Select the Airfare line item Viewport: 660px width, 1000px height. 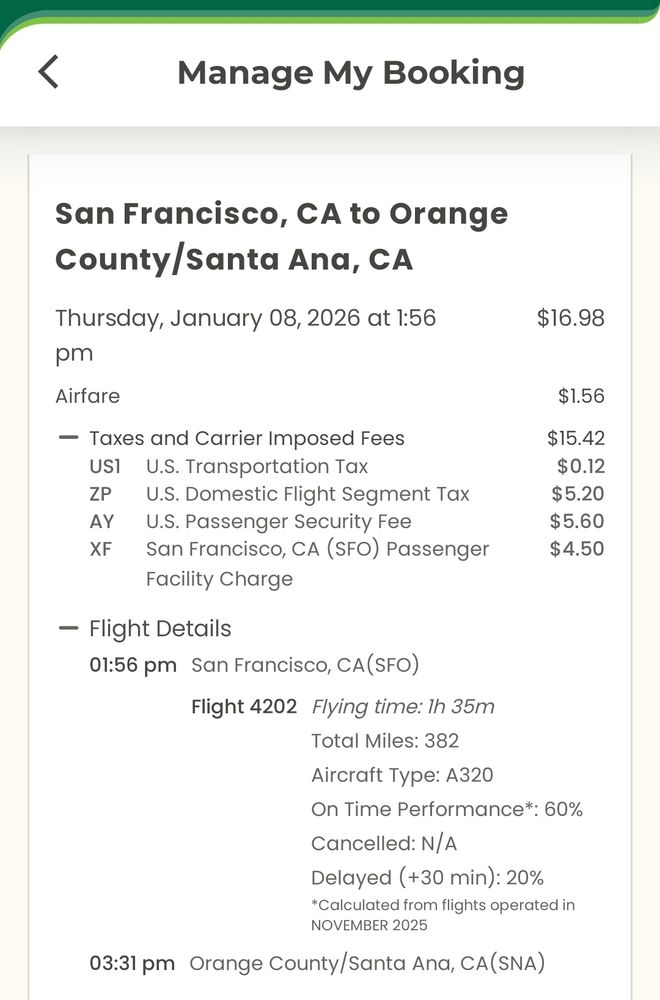click(x=88, y=396)
